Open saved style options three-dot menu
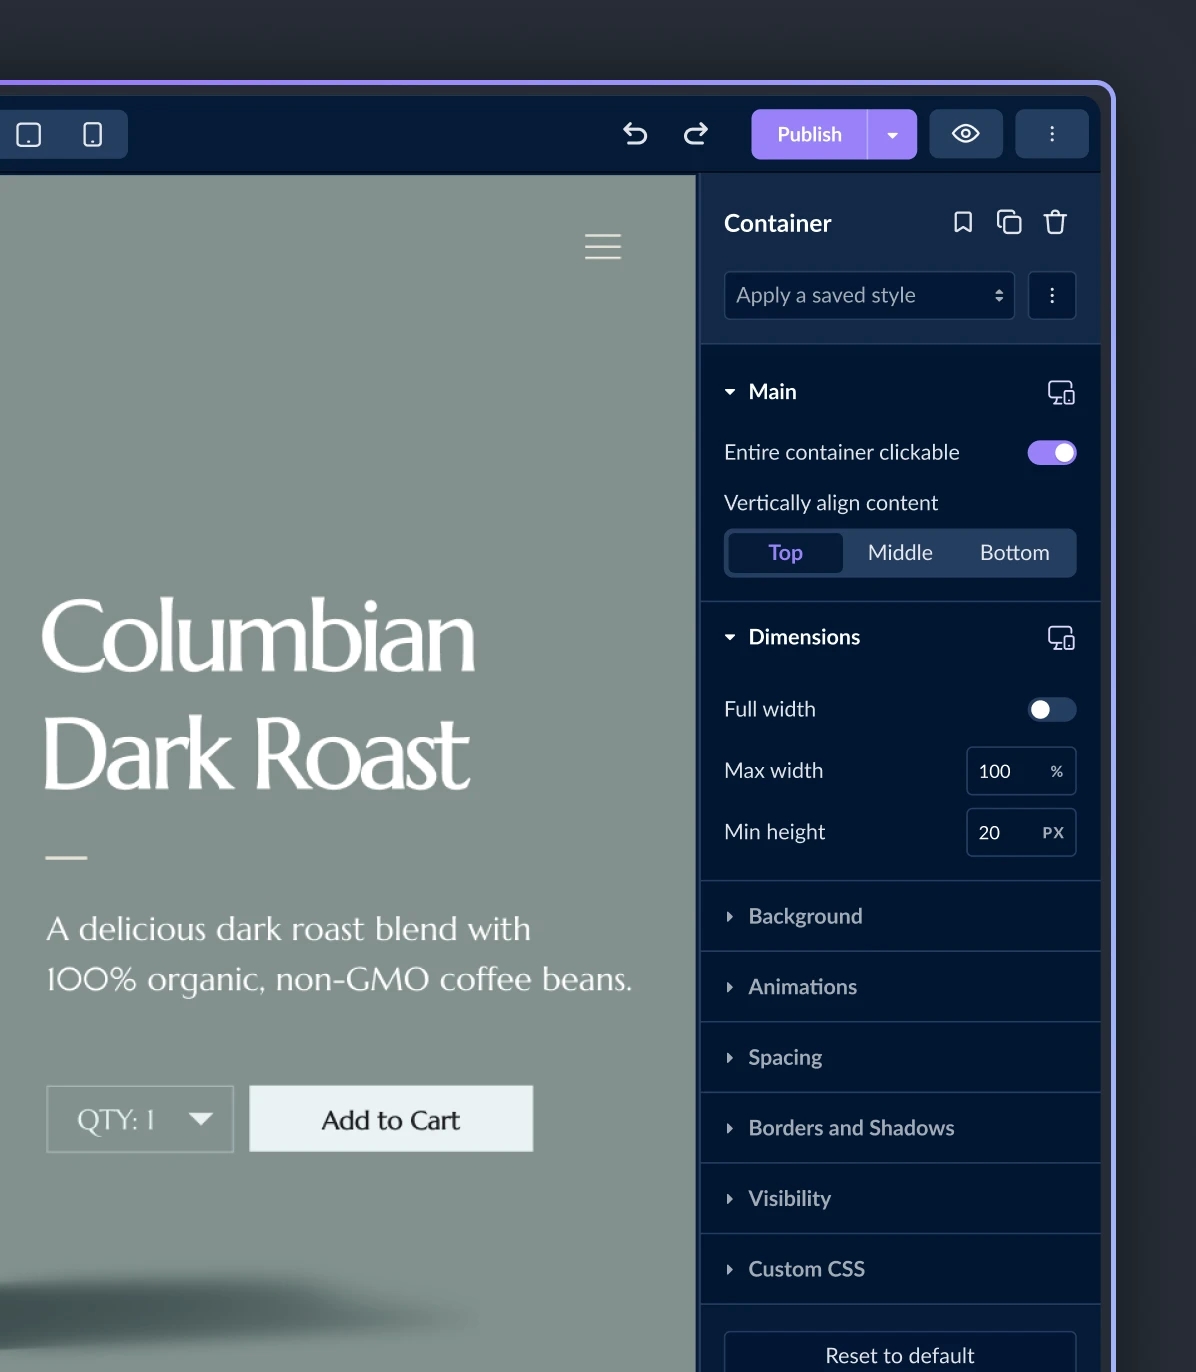 click(1051, 296)
